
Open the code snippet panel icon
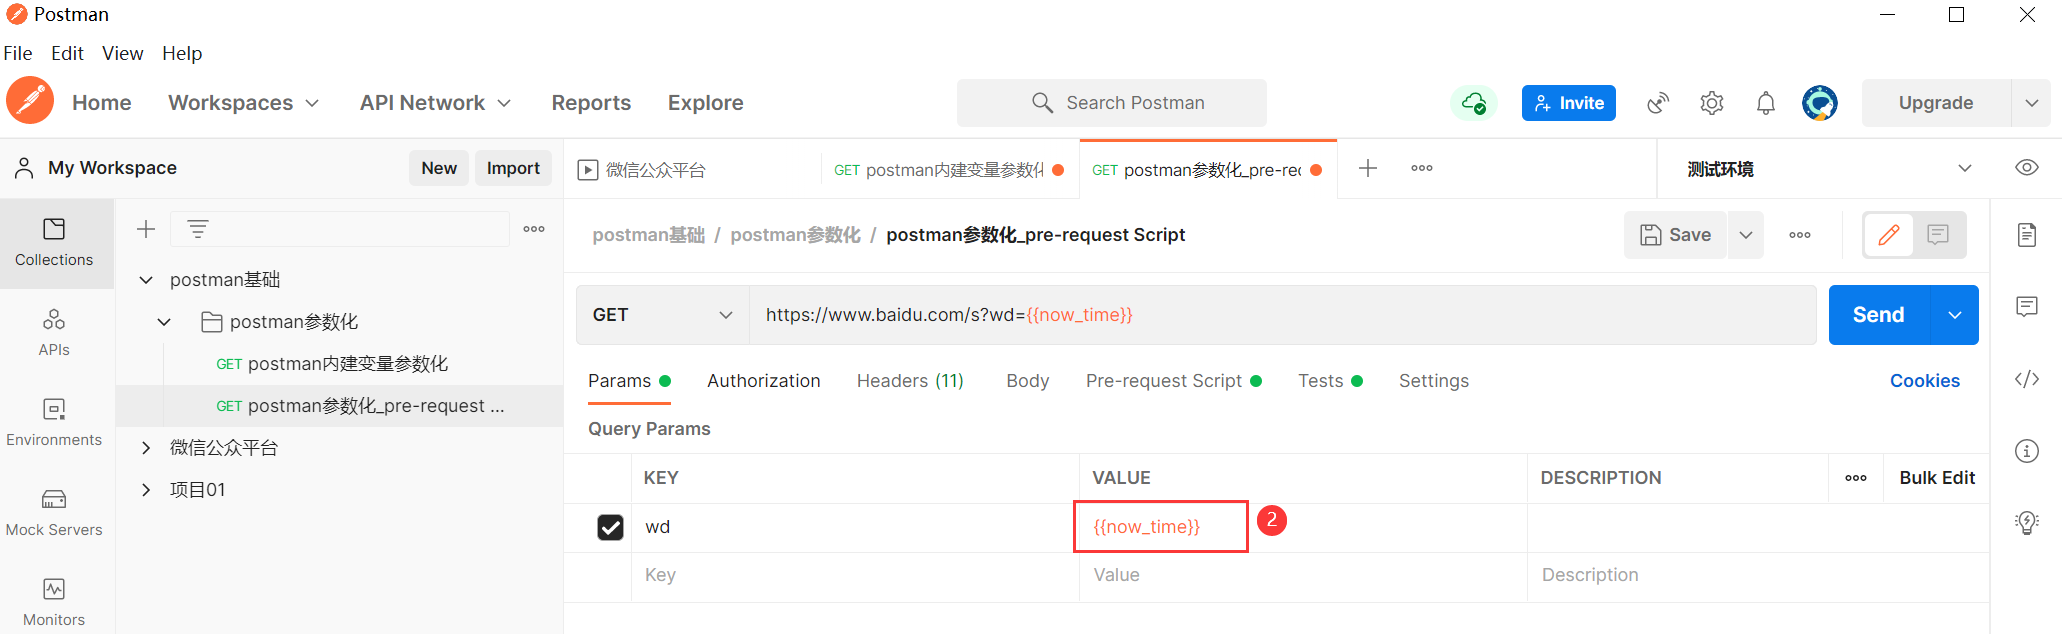tap(2027, 379)
